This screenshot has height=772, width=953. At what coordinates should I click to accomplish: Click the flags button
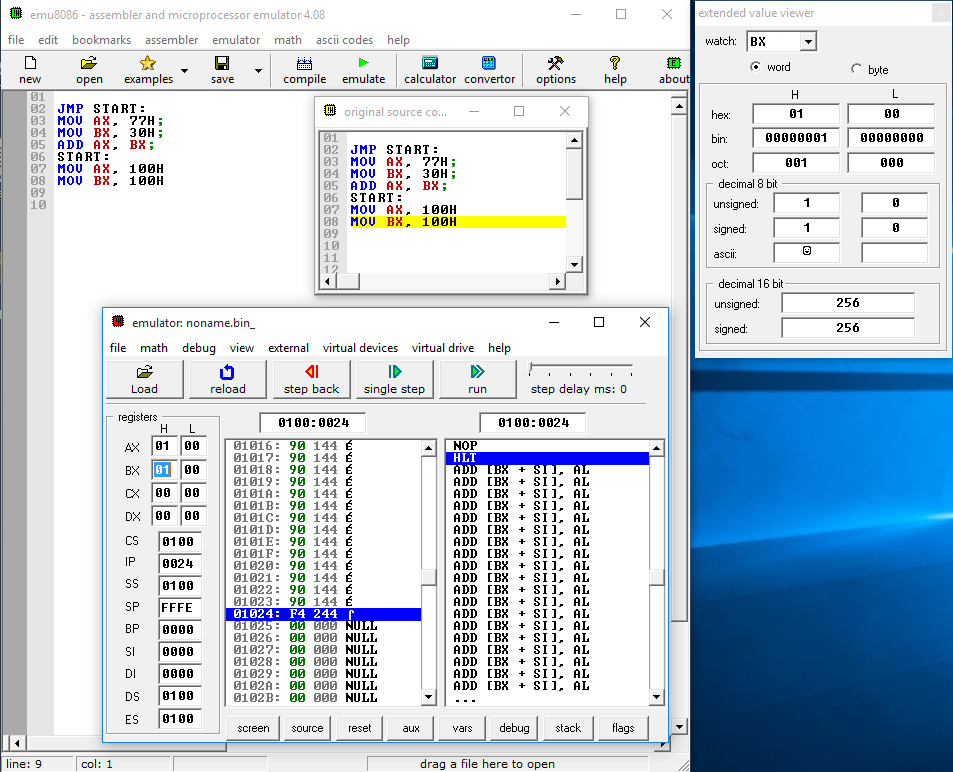(622, 728)
